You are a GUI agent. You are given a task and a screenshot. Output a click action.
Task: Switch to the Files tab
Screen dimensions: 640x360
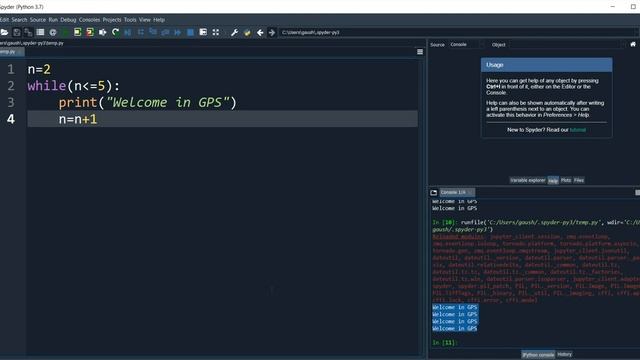coord(579,180)
